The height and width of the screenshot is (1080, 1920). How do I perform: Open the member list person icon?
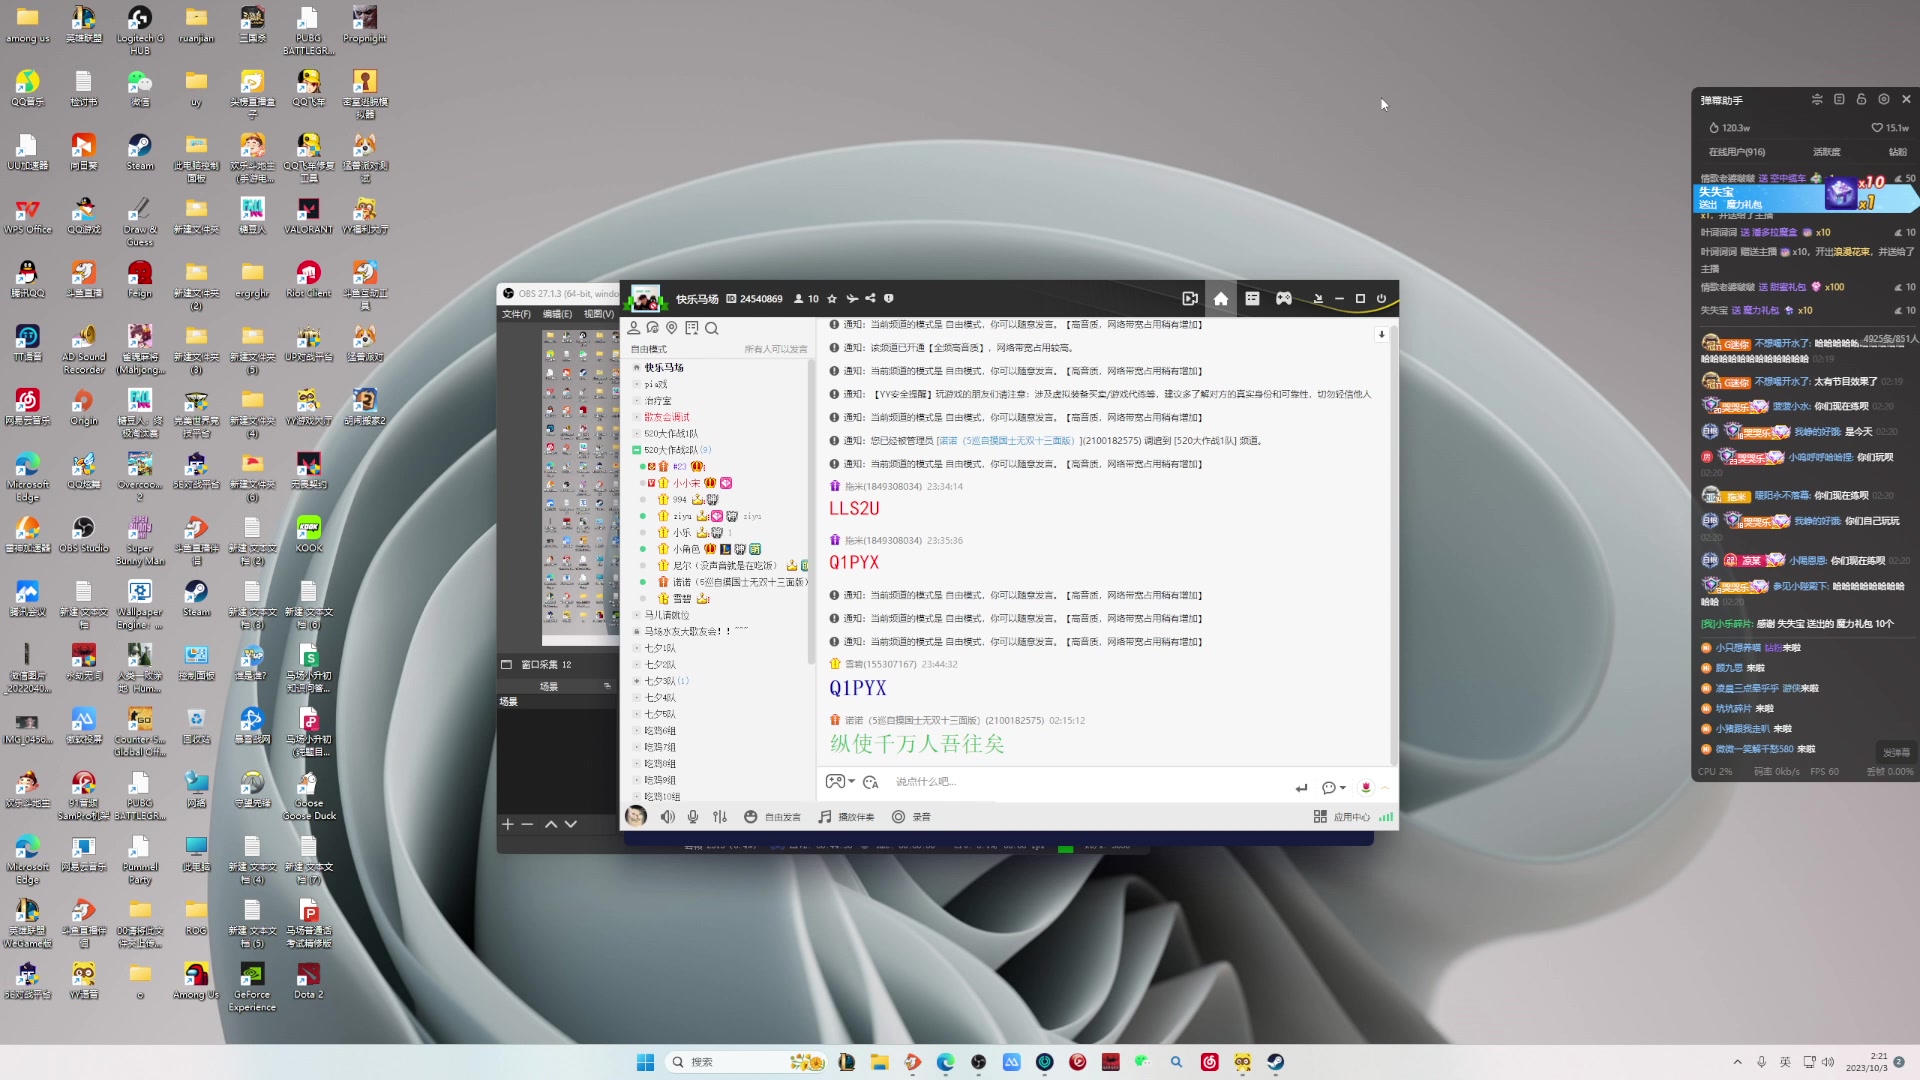[x=633, y=328]
